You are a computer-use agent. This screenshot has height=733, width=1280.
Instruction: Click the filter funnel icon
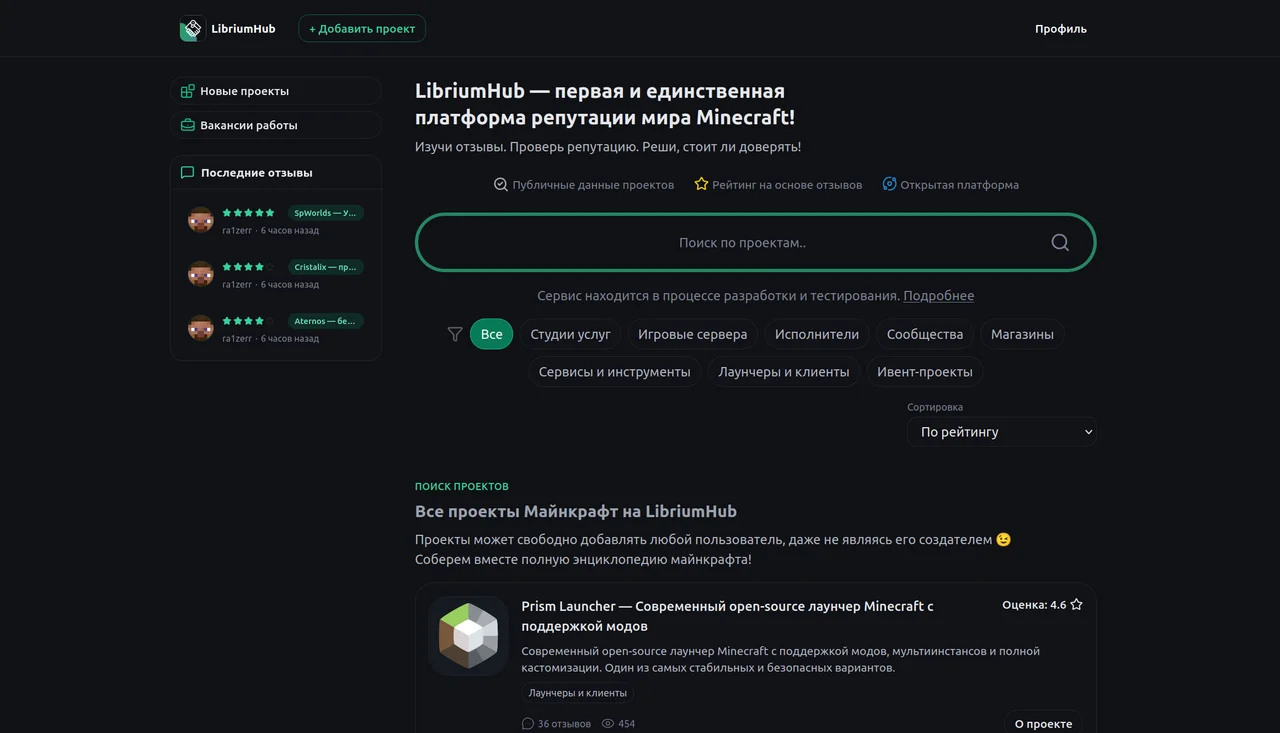[455, 334]
